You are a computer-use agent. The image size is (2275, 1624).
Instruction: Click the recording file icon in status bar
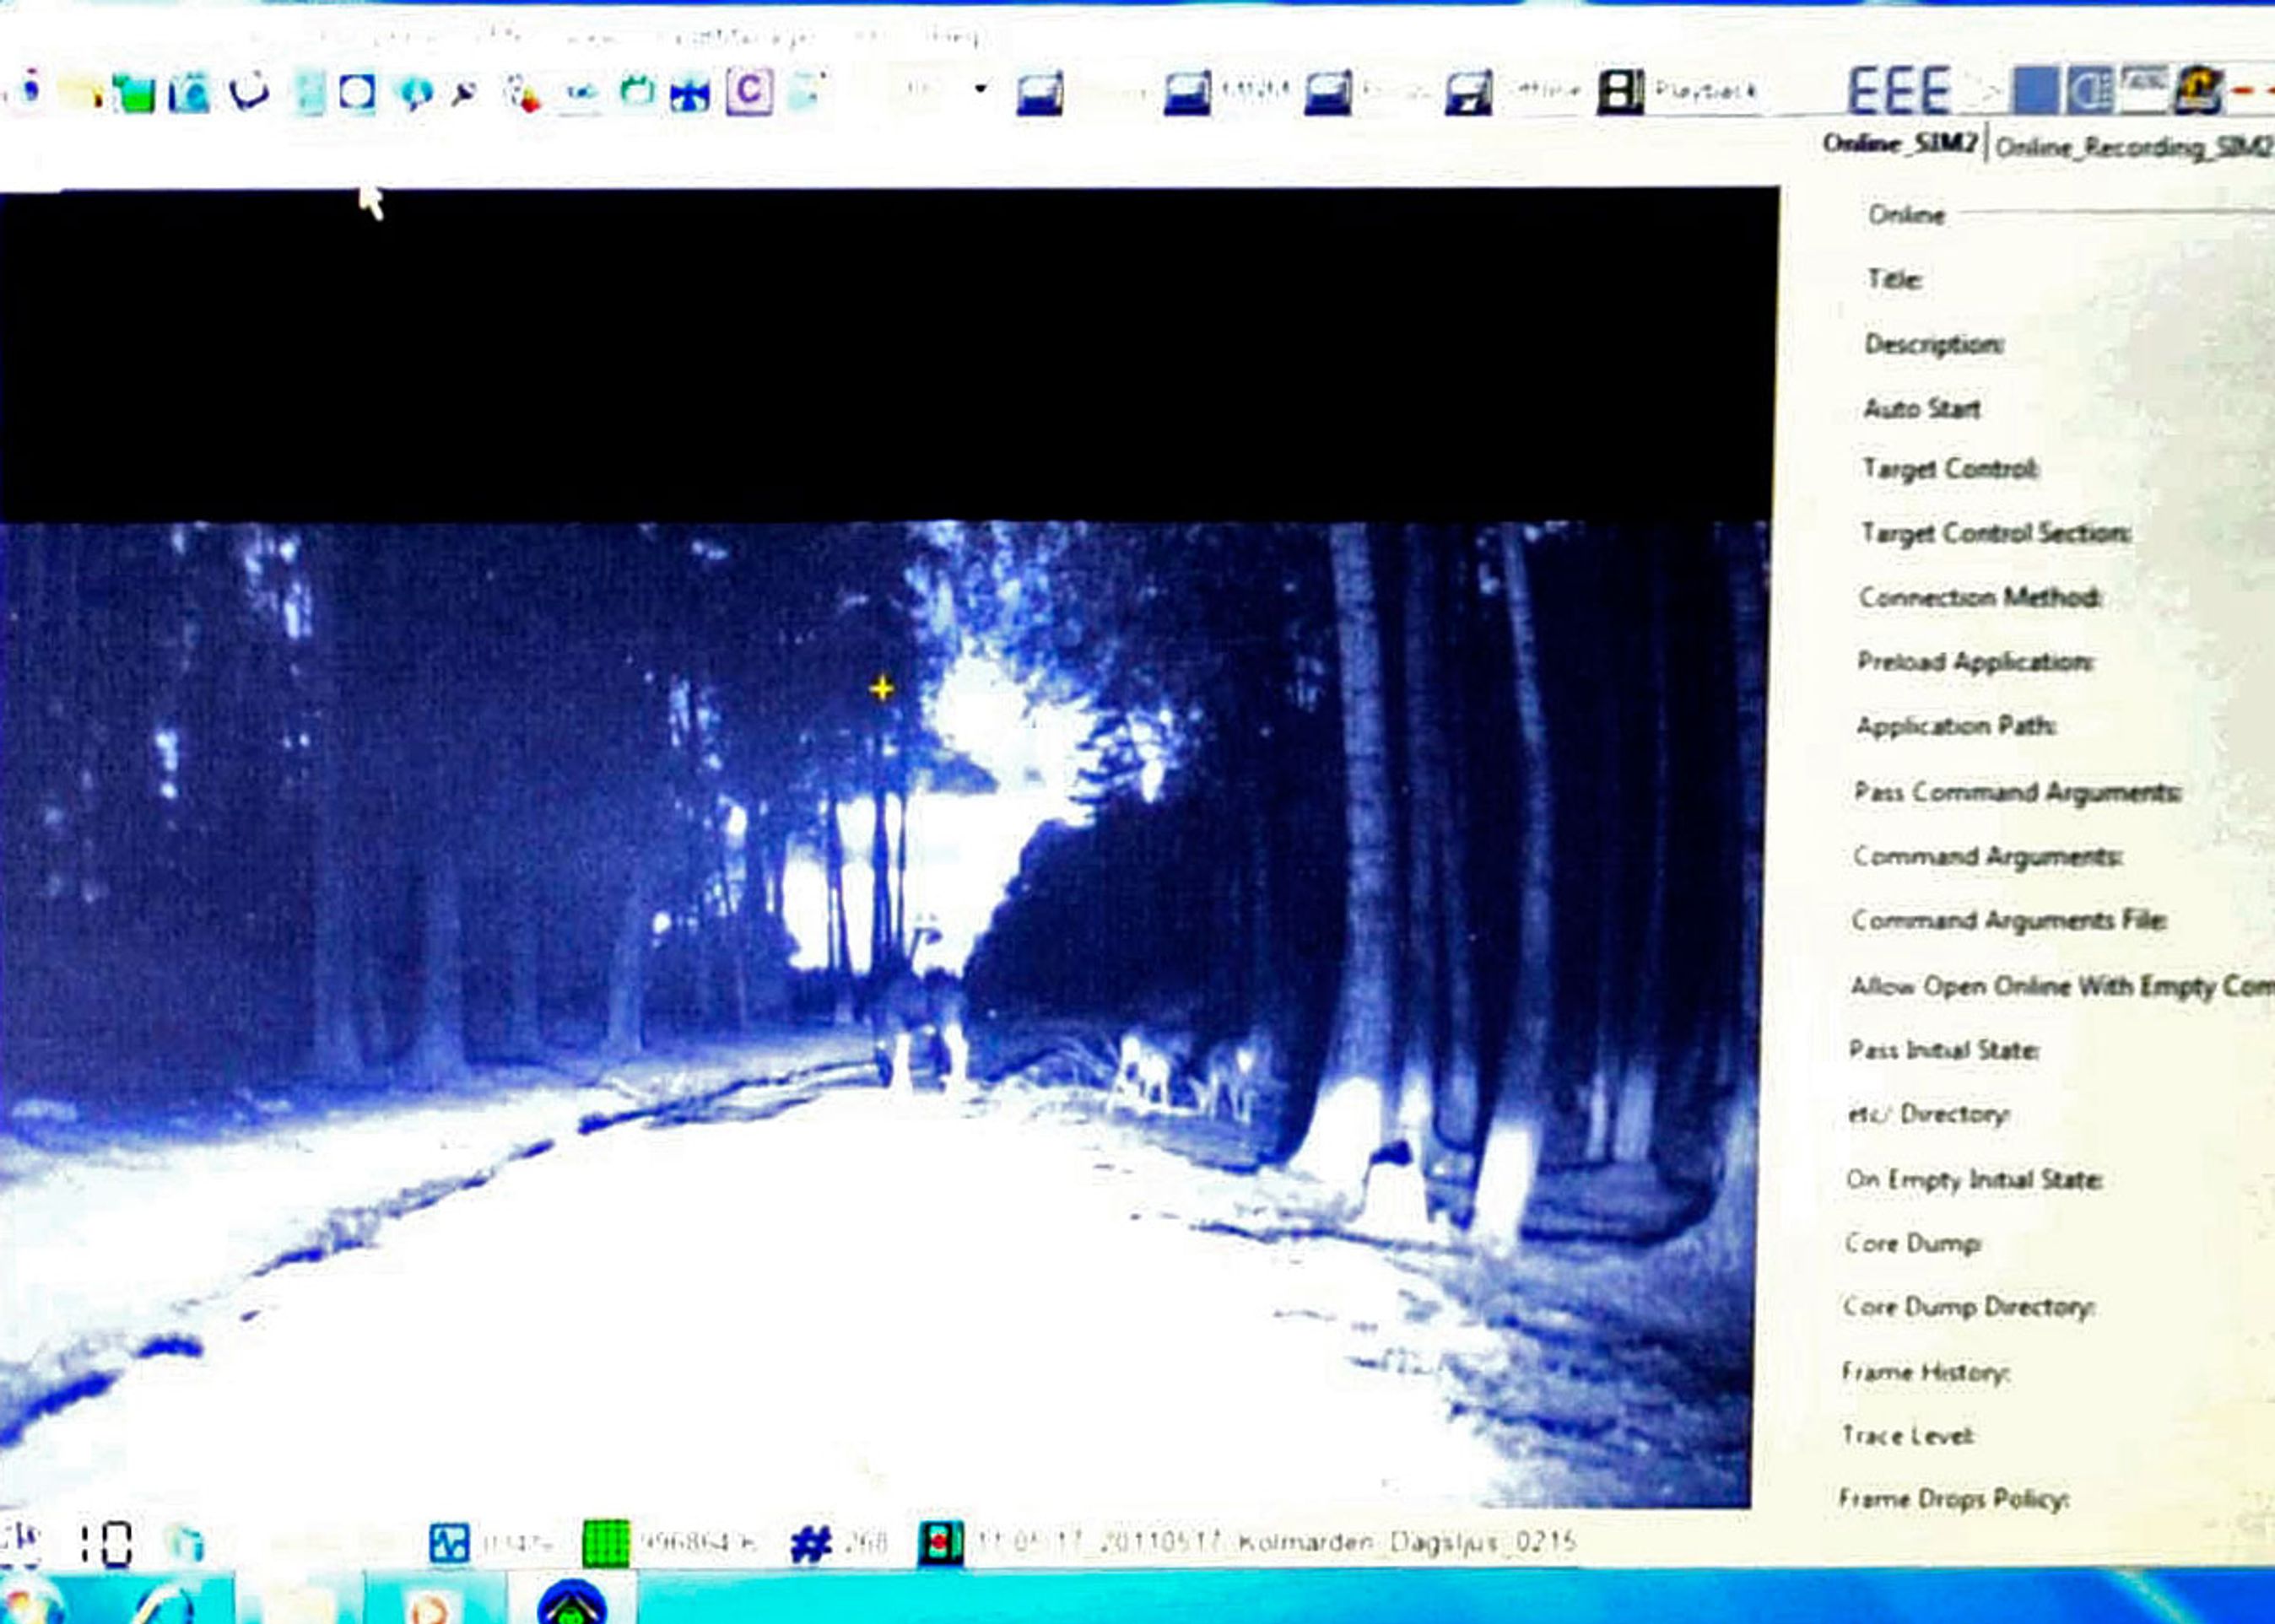(940, 1543)
